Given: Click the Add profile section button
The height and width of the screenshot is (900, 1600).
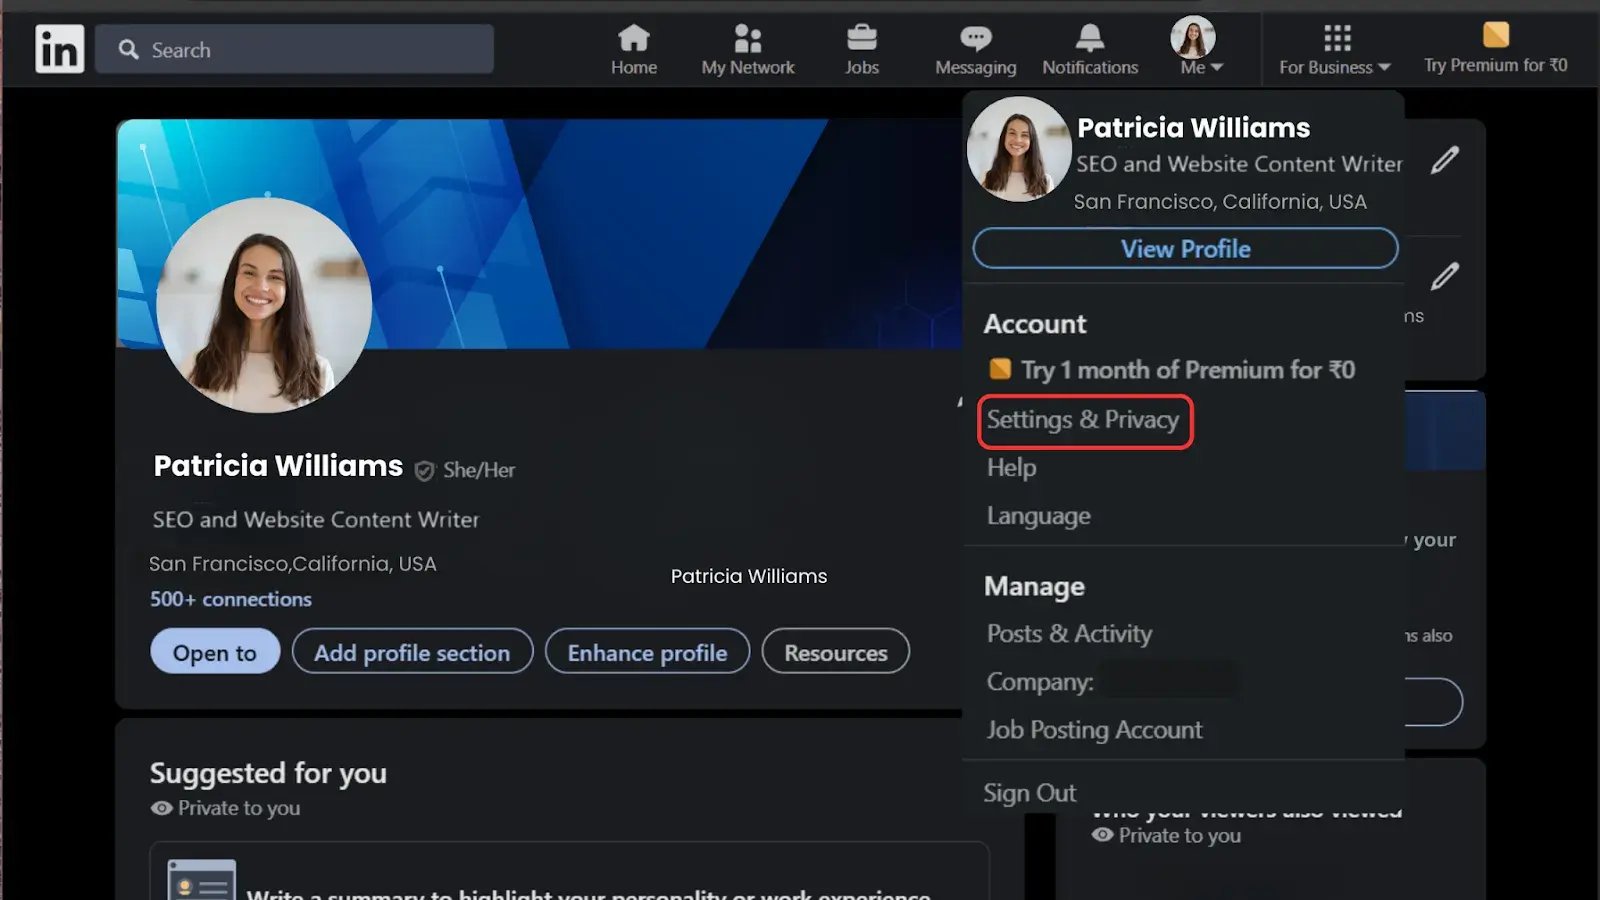Looking at the screenshot, I should (412, 652).
